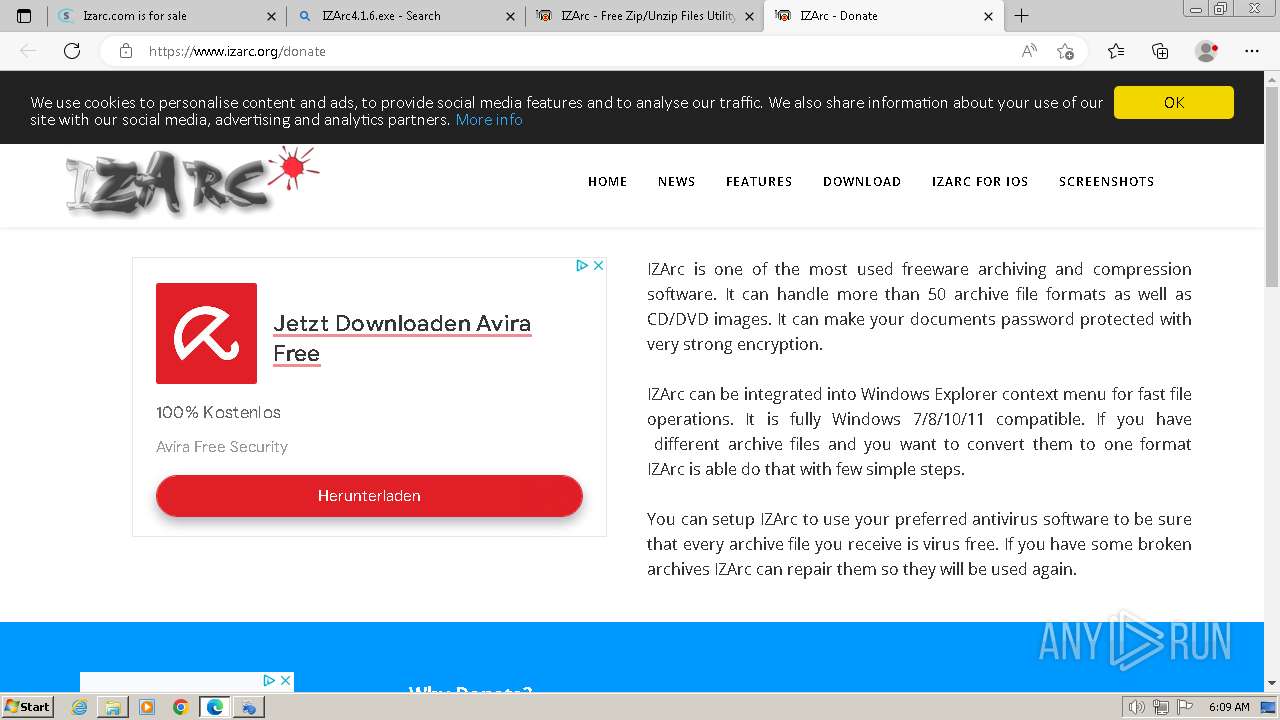This screenshot has height=720, width=1280.
Task: Open media player taskbar icon
Action: tap(147, 707)
